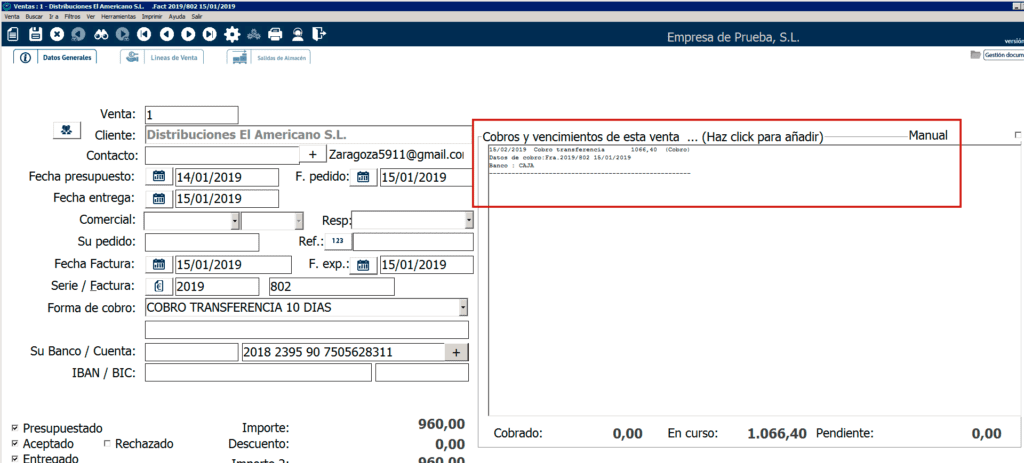Screen dimensions: 1024x463
Task: Open the gear settings icon
Action: click(232, 35)
